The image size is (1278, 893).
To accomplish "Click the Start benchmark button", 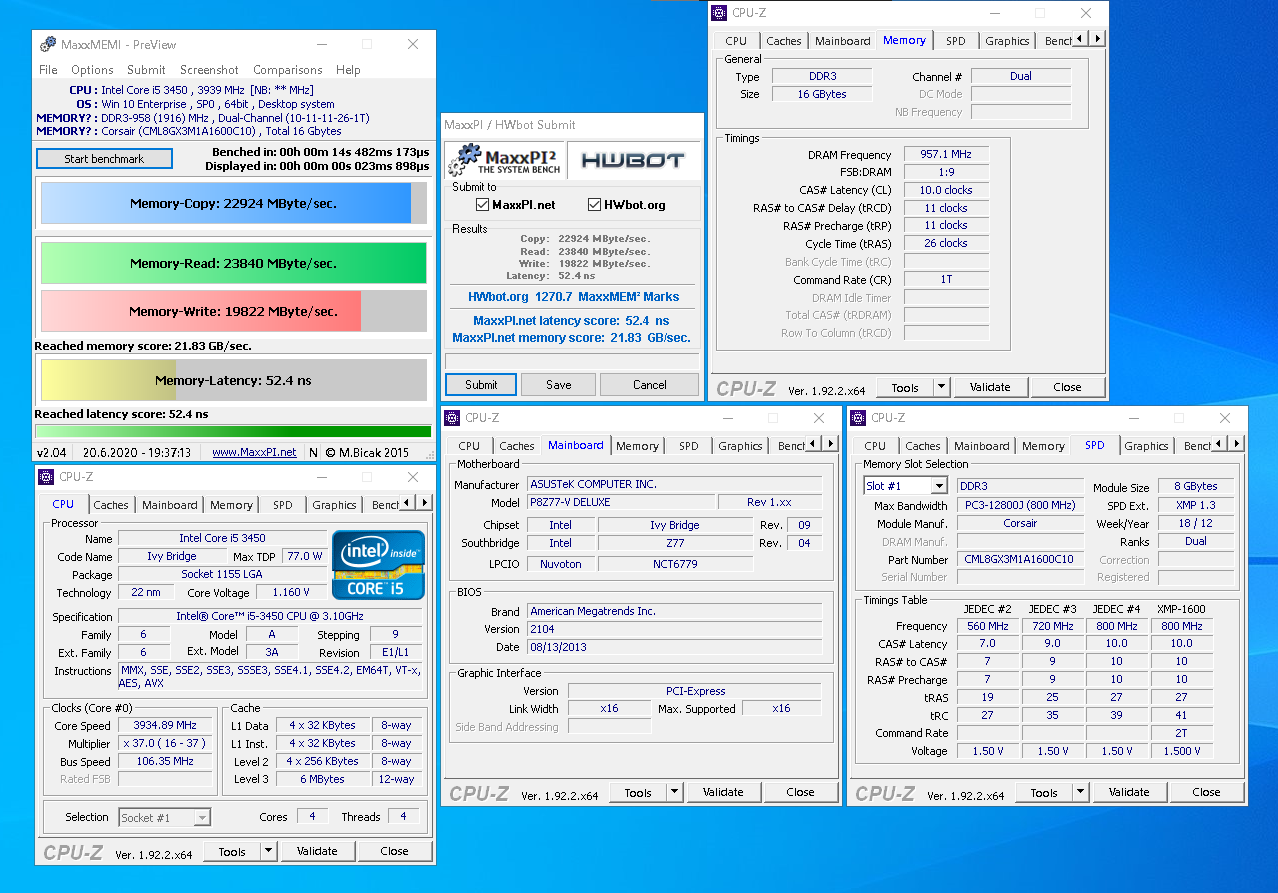I will [104, 159].
